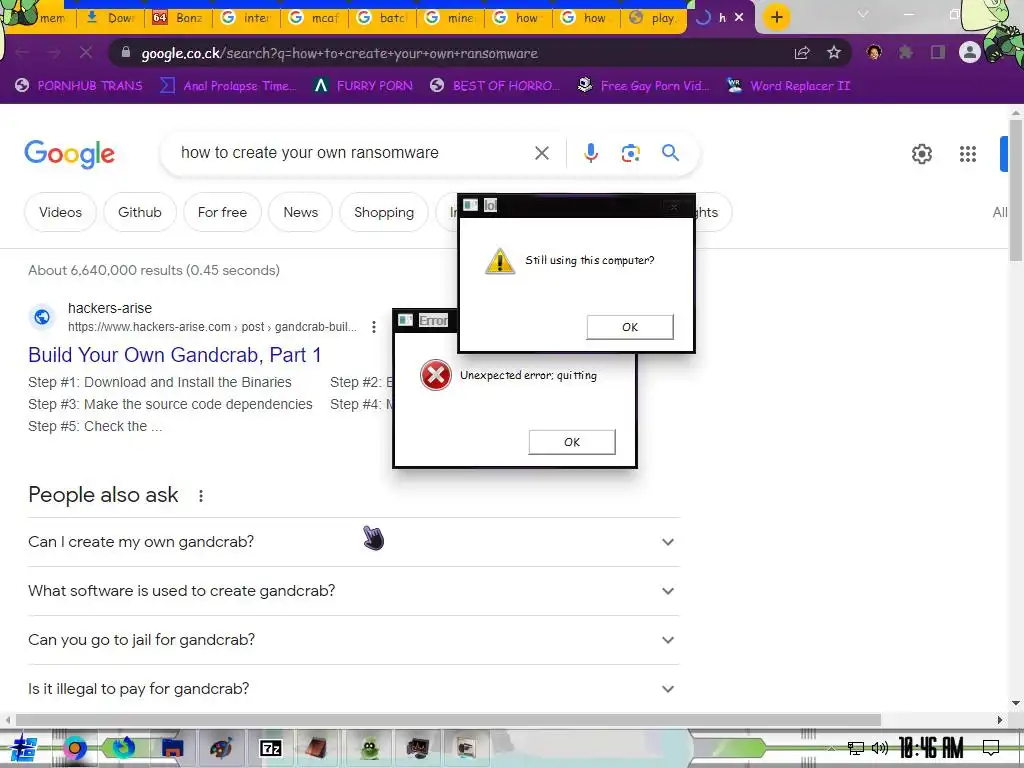1024x768 pixels.
Task: Close the active loading tab
Action: point(739,18)
